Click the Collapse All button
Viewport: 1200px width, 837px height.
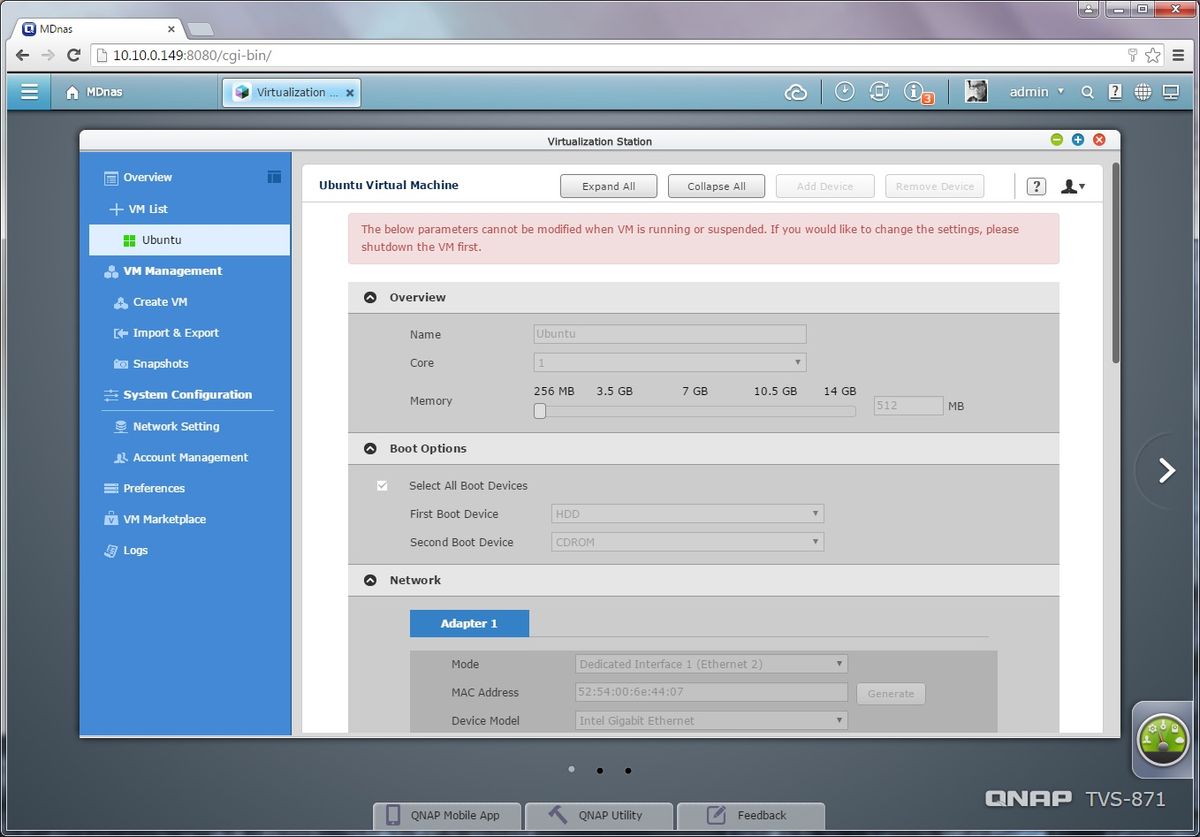716,186
